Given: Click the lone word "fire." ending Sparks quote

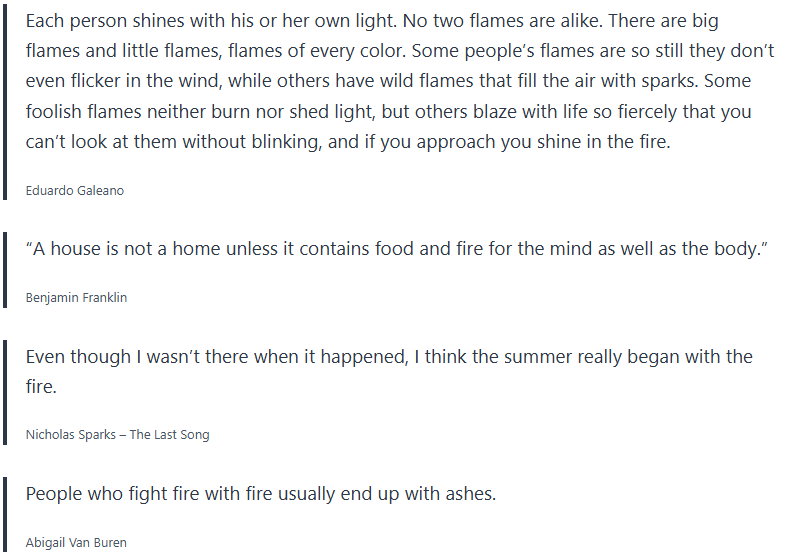Looking at the screenshot, I should tap(42, 386).
